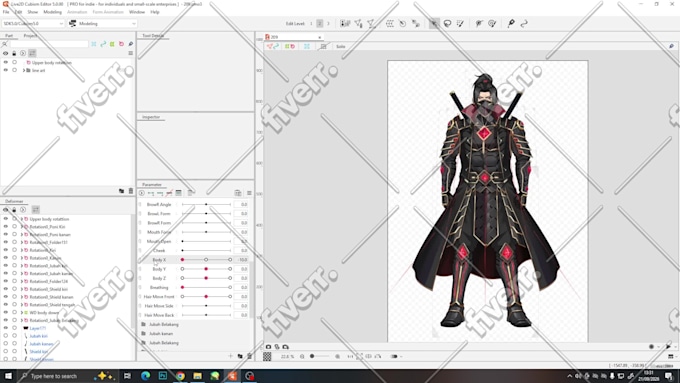
Task: Select the Deform Brush tool
Action: 492,23
